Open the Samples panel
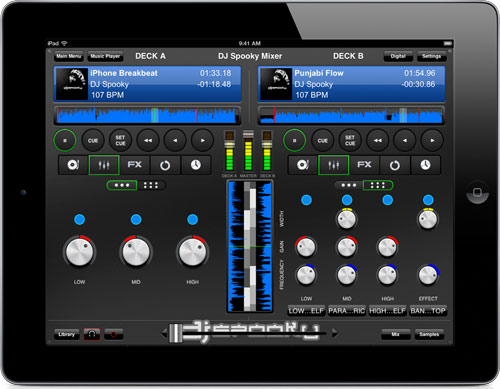 429,334
